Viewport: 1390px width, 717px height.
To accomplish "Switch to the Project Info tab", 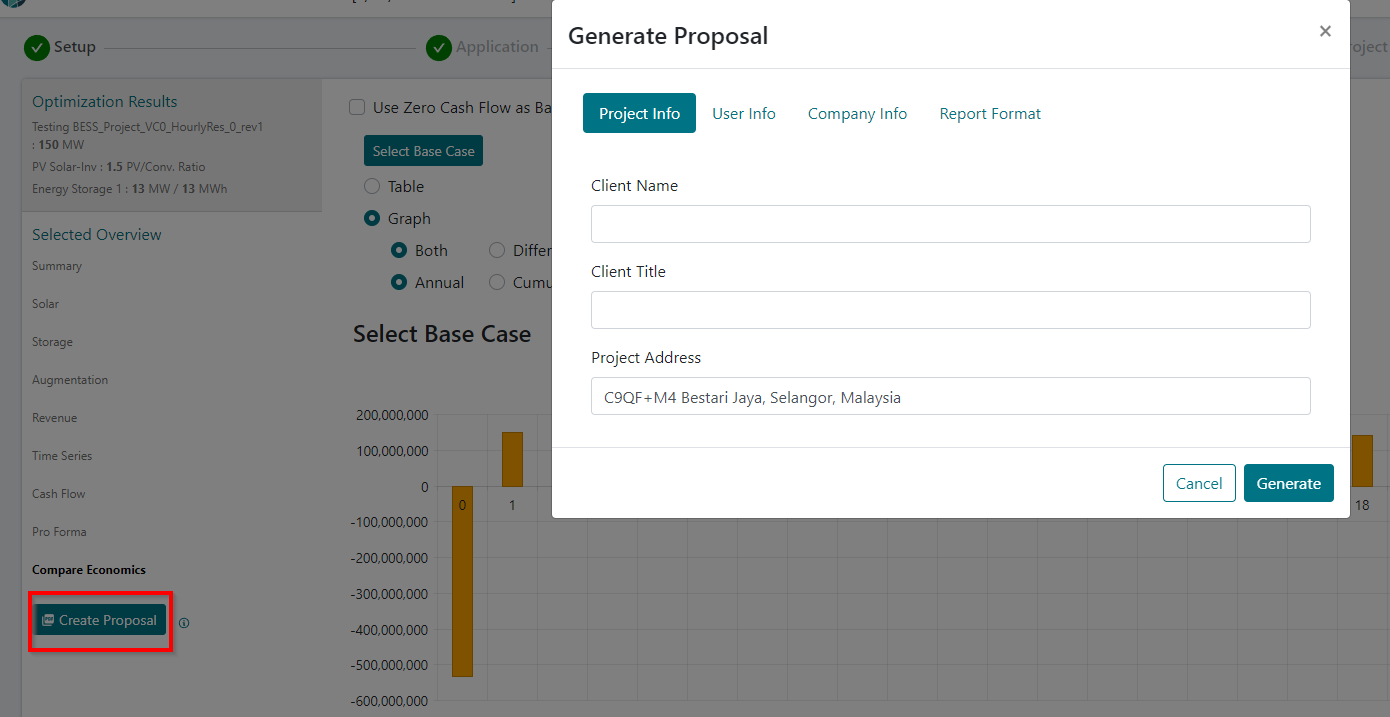I will [x=639, y=113].
